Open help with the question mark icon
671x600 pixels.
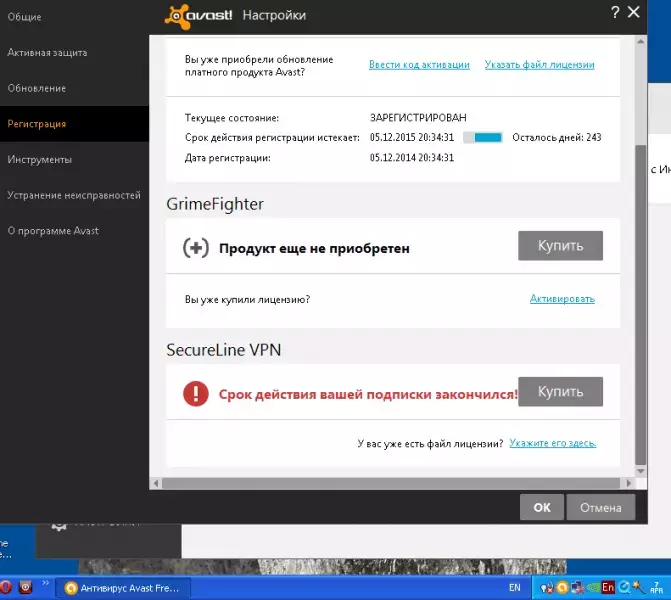(x=615, y=12)
